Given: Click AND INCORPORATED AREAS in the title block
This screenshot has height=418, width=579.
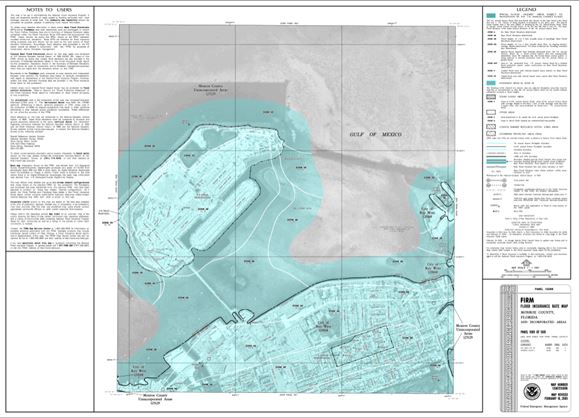Looking at the screenshot, I should coord(543,322).
